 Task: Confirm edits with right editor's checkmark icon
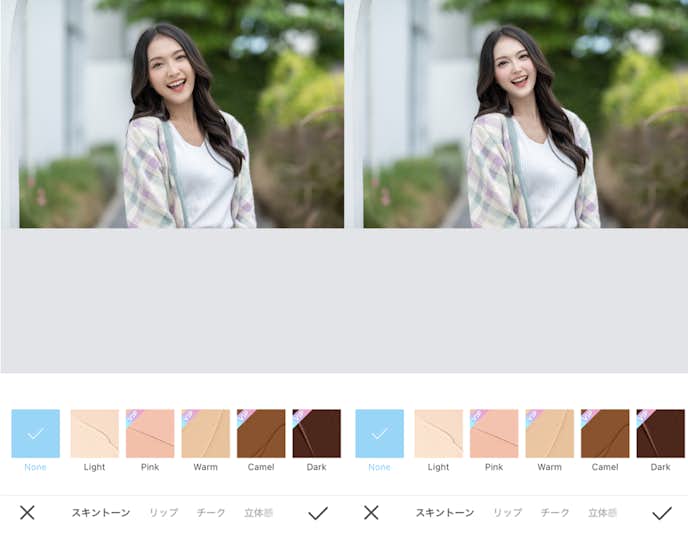coord(662,513)
